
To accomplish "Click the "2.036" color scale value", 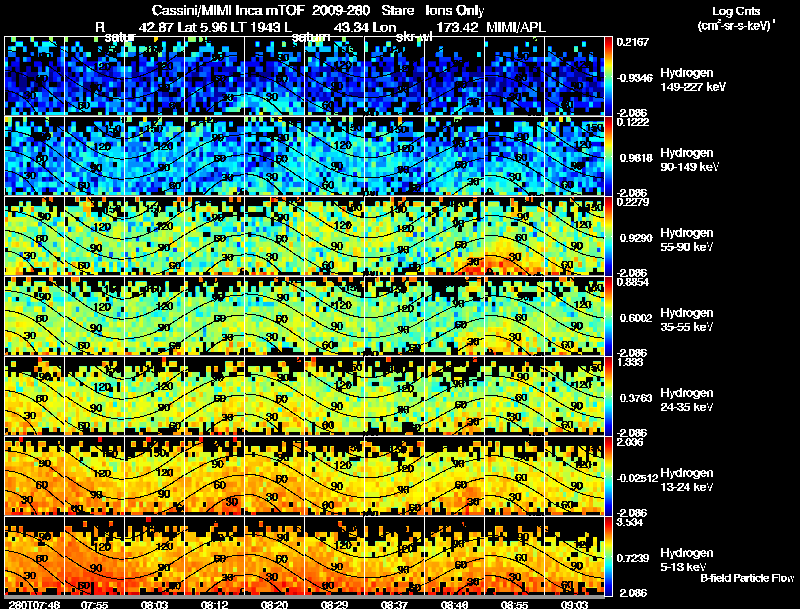I will pos(630,442).
